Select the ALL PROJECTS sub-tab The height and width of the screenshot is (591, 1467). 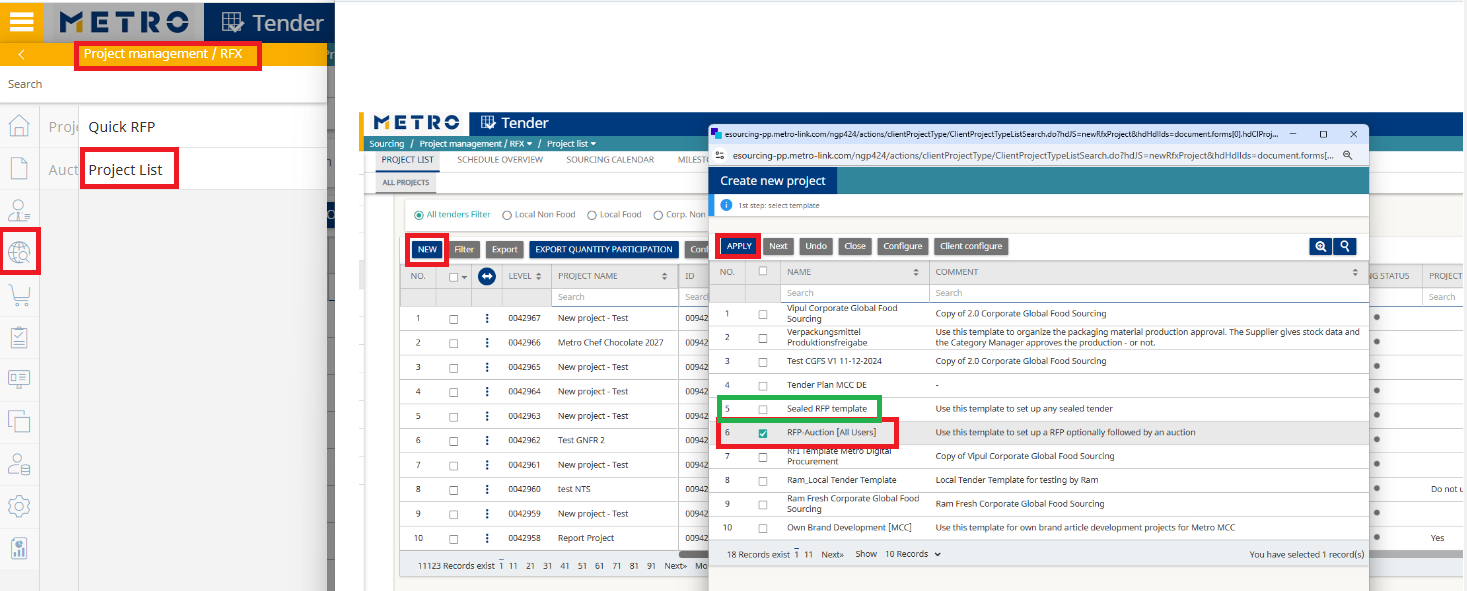coord(405,183)
